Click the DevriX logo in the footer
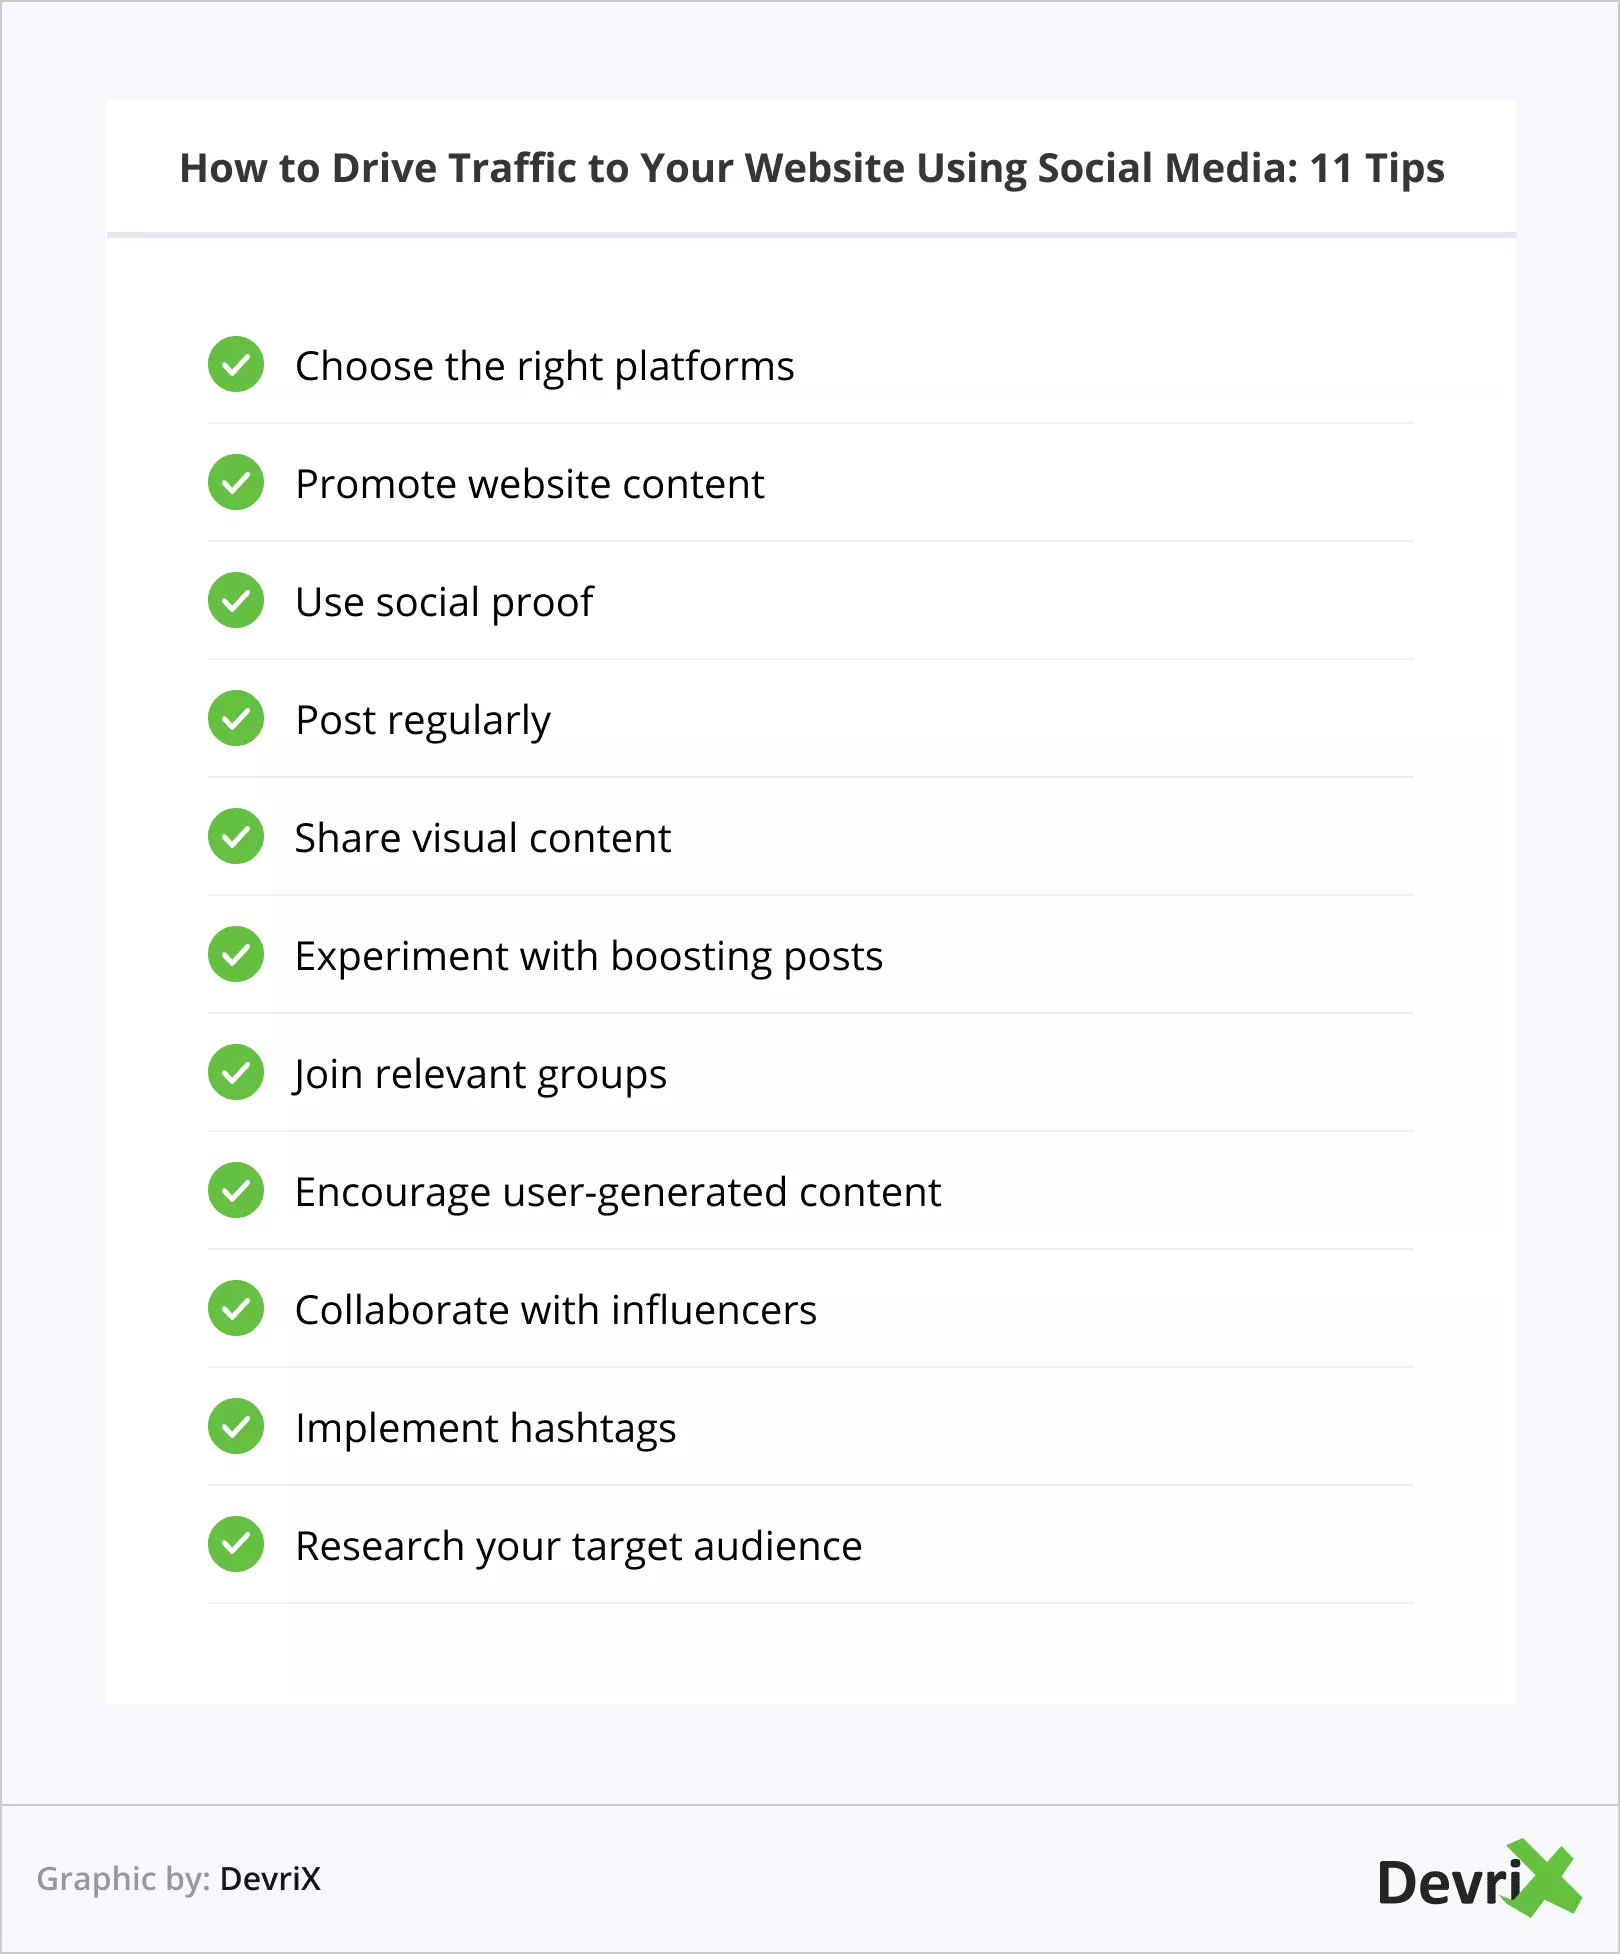The image size is (1620, 1954). (1478, 1880)
